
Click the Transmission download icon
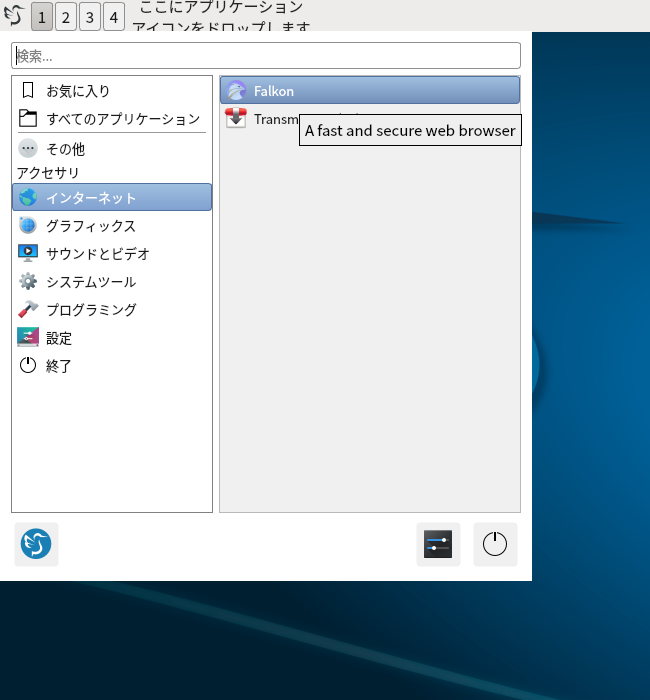tap(236, 118)
